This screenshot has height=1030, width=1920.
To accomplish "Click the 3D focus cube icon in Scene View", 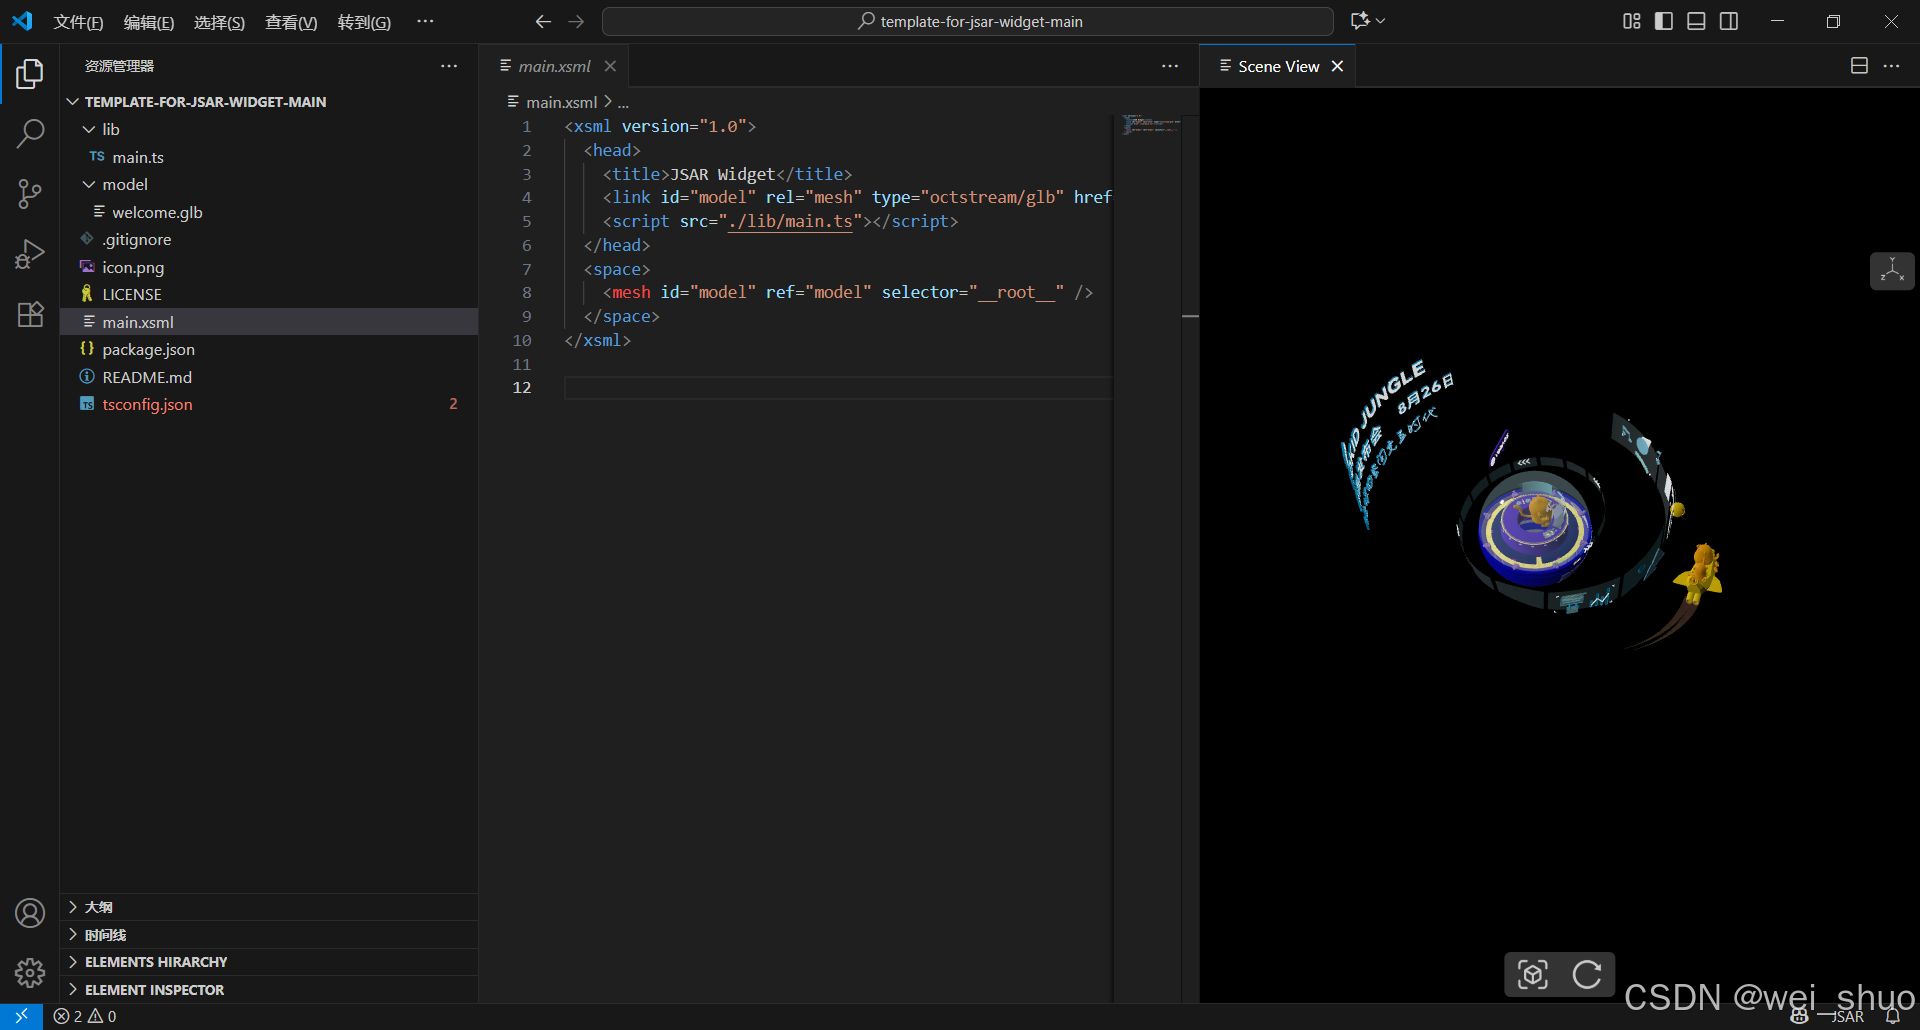I will tap(1532, 974).
